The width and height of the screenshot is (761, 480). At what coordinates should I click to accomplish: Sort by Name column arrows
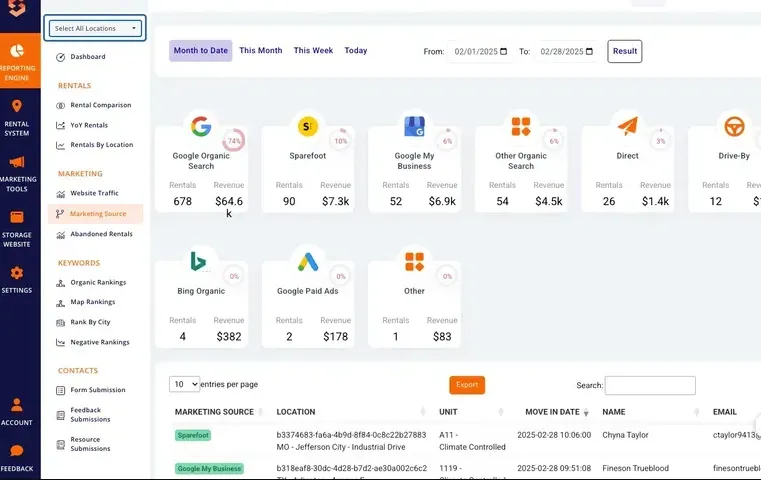point(696,412)
